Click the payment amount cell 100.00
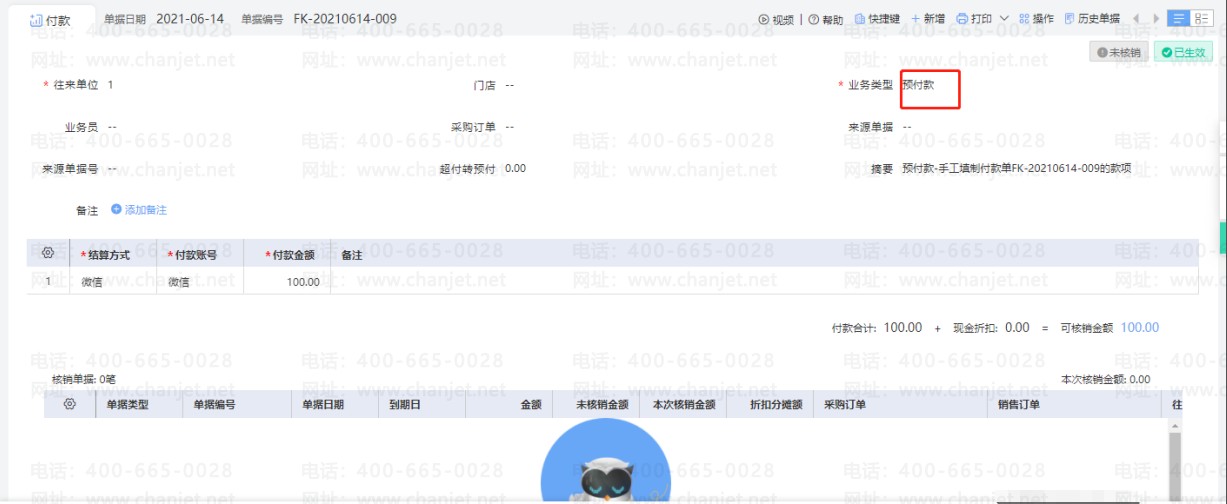The height and width of the screenshot is (504, 1227). [287, 282]
